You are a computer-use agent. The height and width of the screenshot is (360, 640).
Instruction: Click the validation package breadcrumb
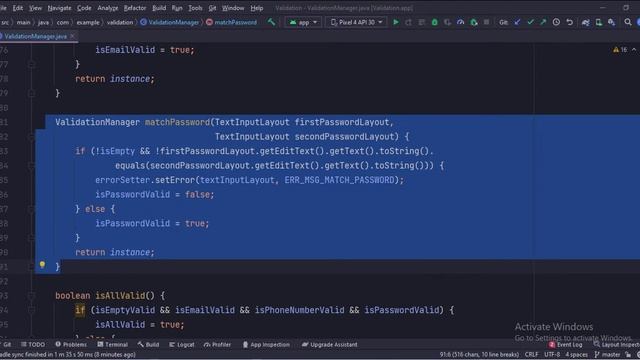120,22
